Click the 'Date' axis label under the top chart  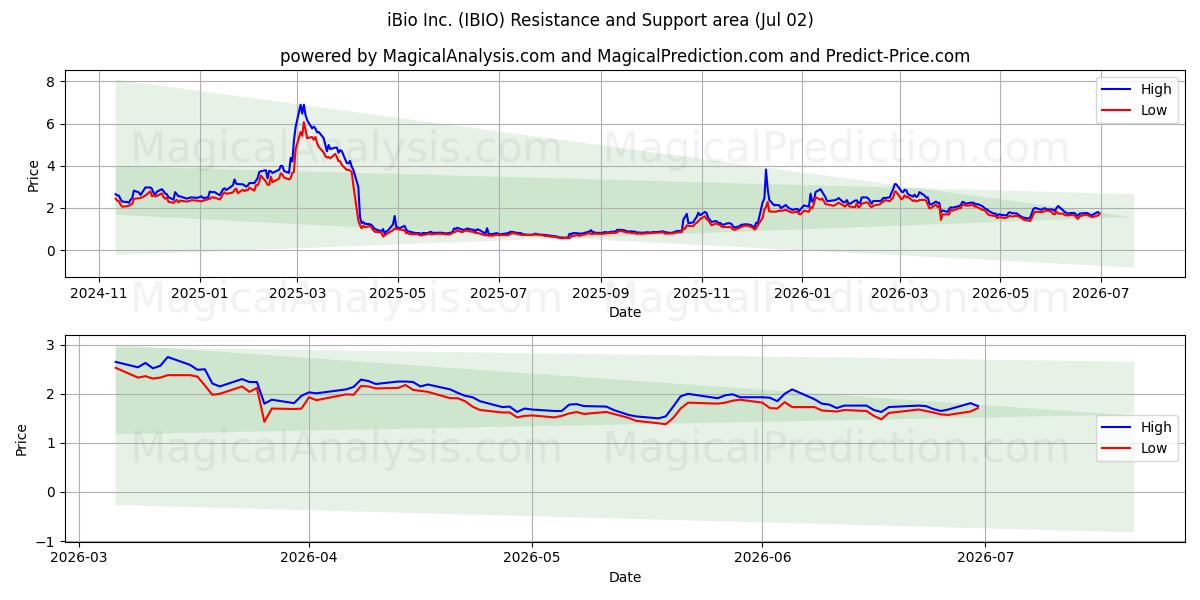625,312
